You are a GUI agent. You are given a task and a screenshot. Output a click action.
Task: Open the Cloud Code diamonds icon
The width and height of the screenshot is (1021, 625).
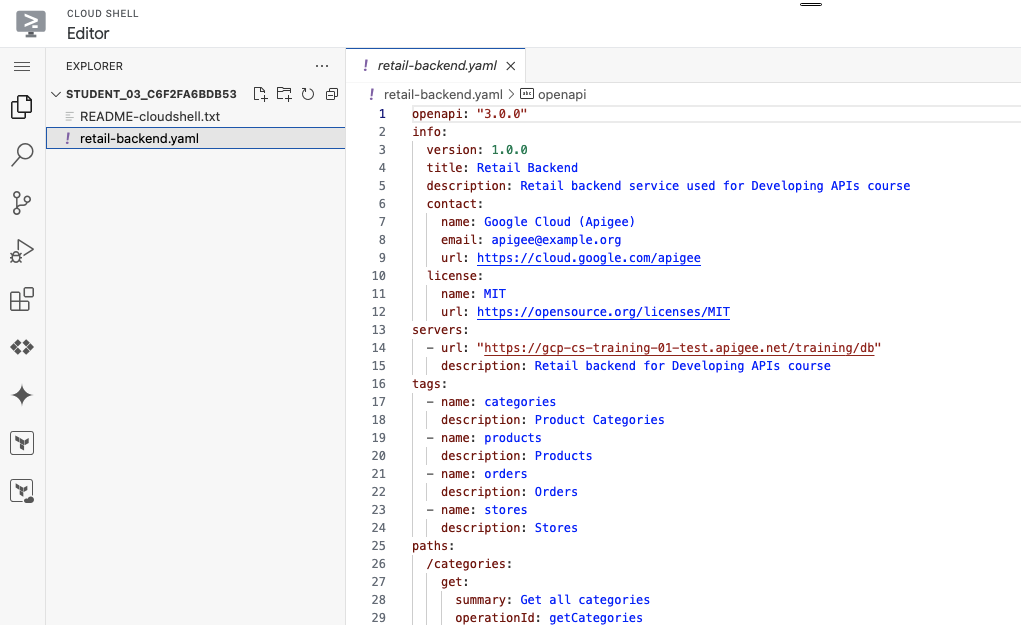tap(22, 347)
